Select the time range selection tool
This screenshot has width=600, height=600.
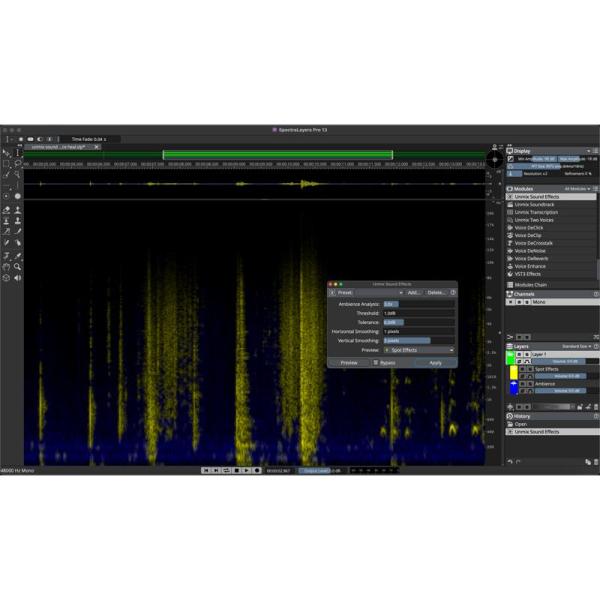tap(18, 153)
